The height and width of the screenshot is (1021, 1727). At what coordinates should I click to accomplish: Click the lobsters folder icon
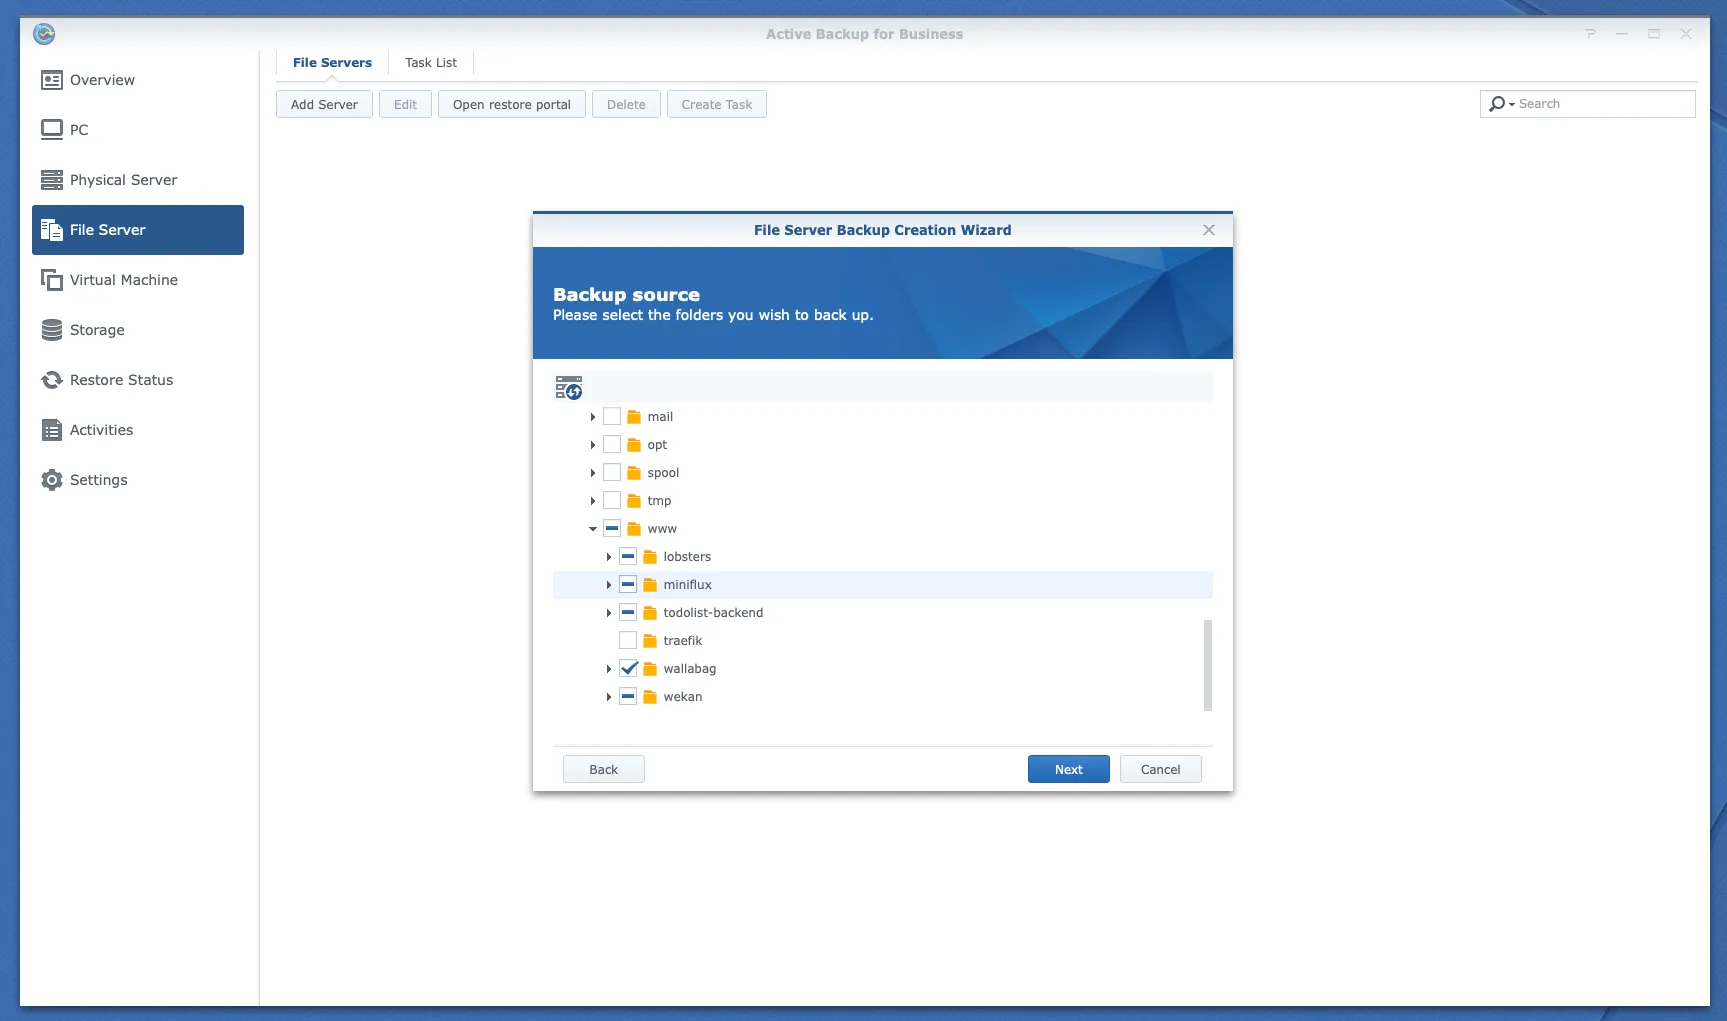(650, 557)
